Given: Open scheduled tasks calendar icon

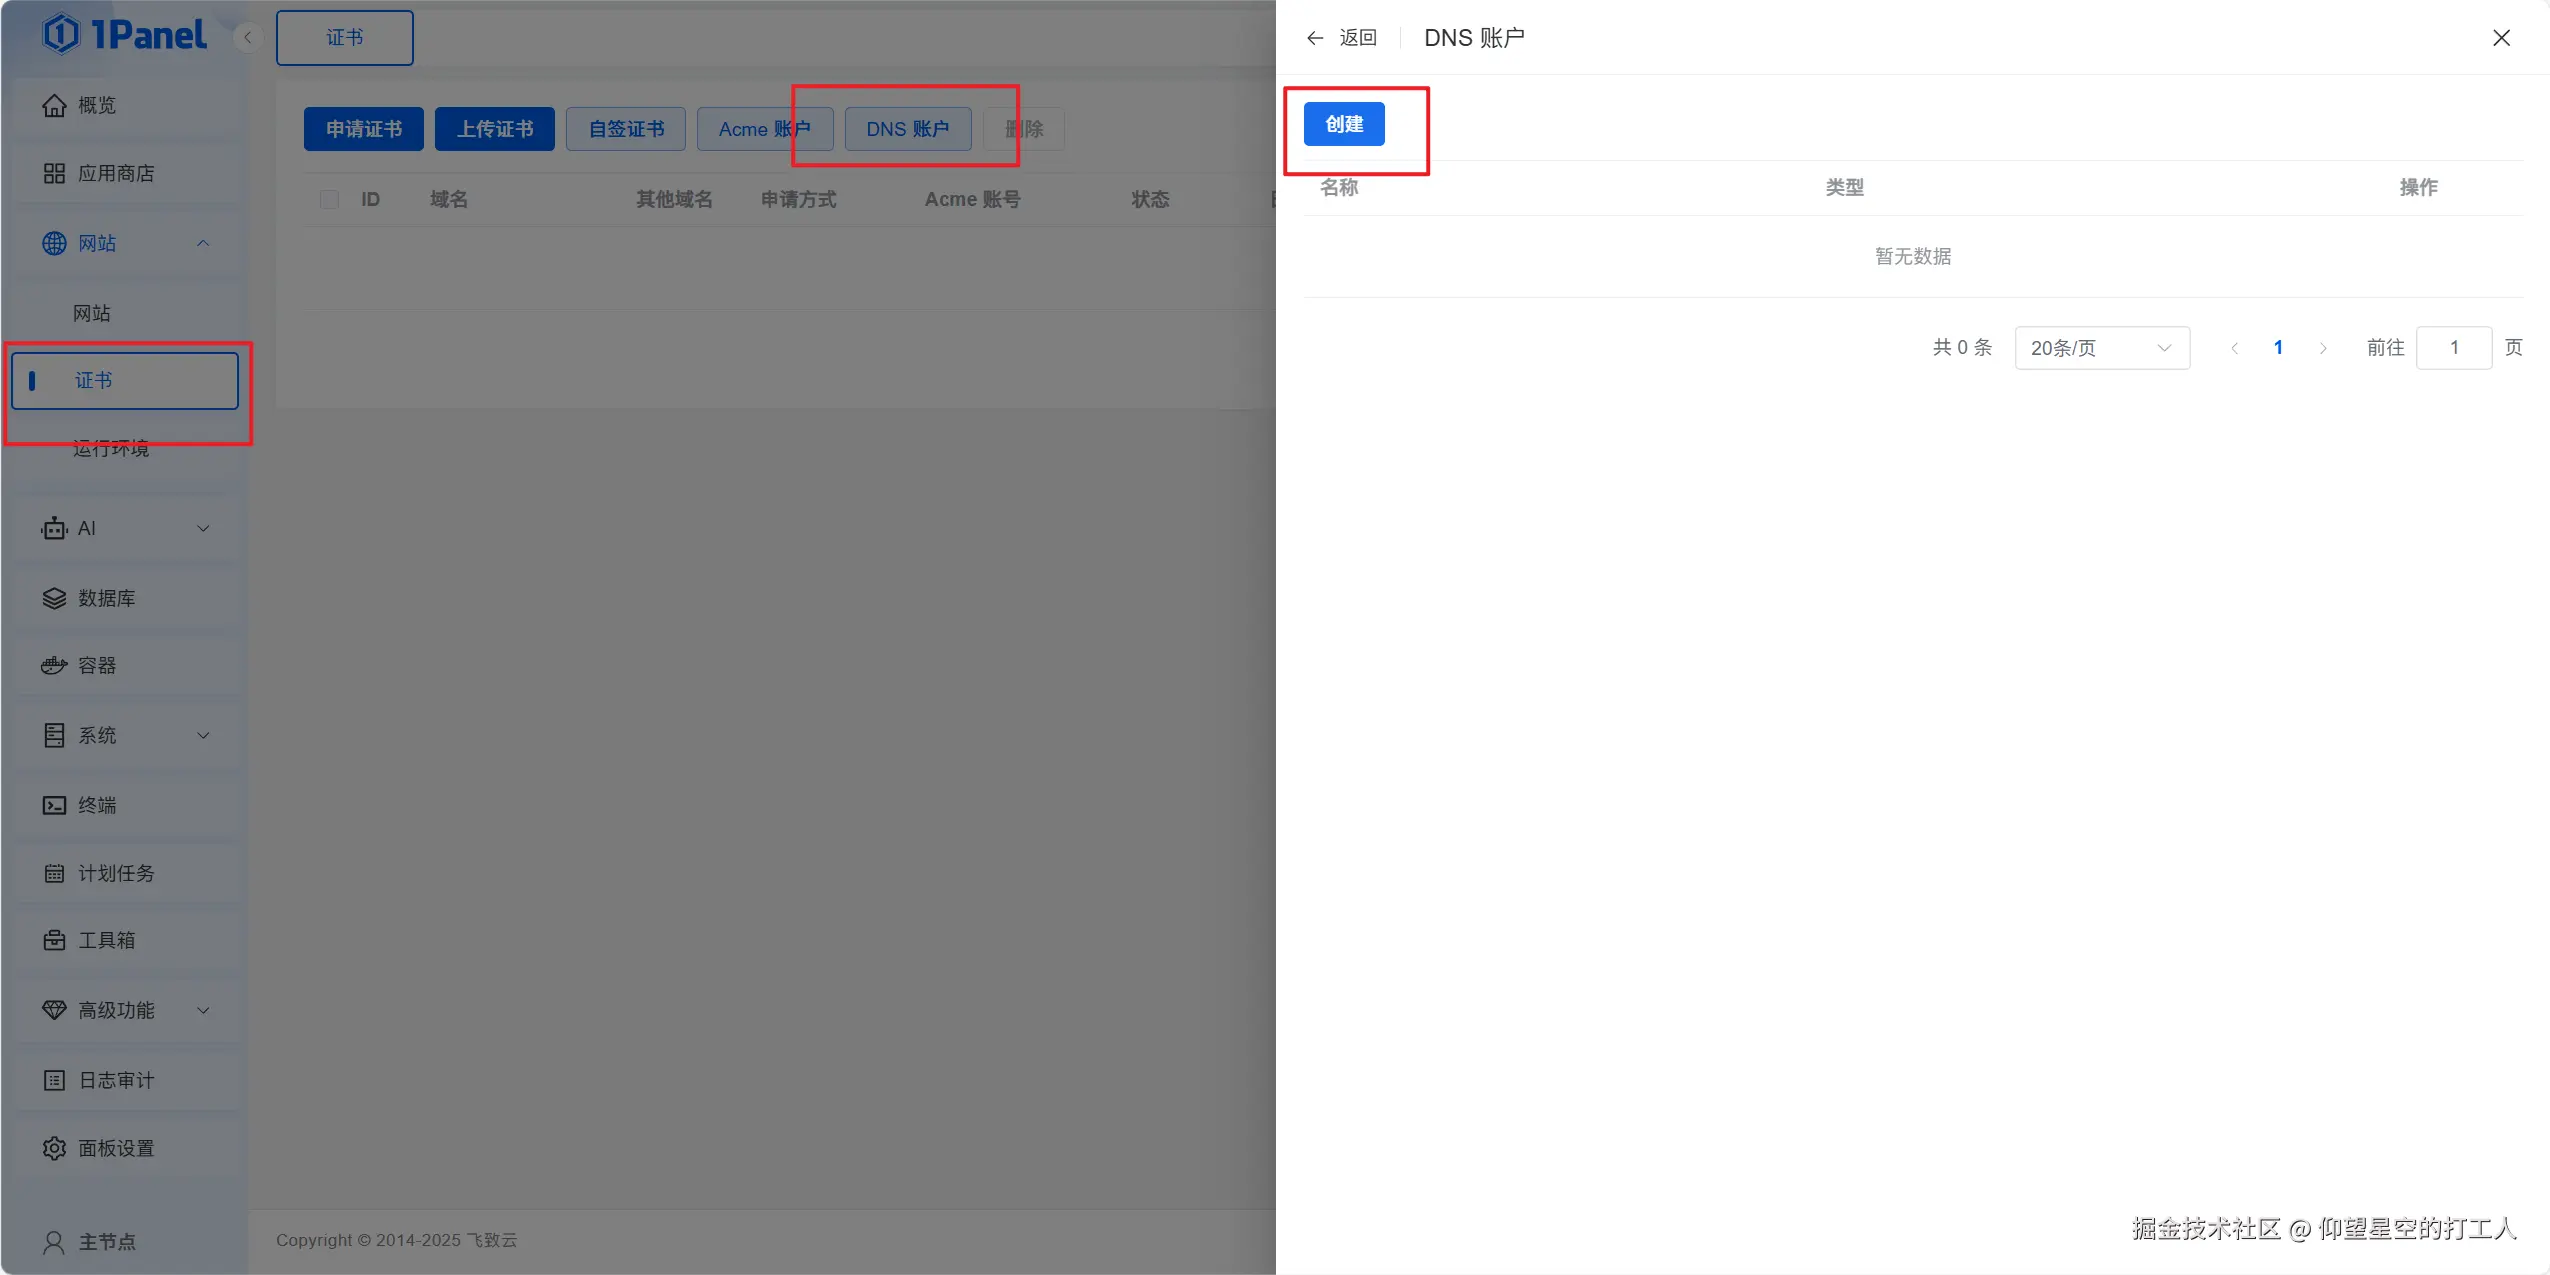Looking at the screenshot, I should click(x=54, y=874).
